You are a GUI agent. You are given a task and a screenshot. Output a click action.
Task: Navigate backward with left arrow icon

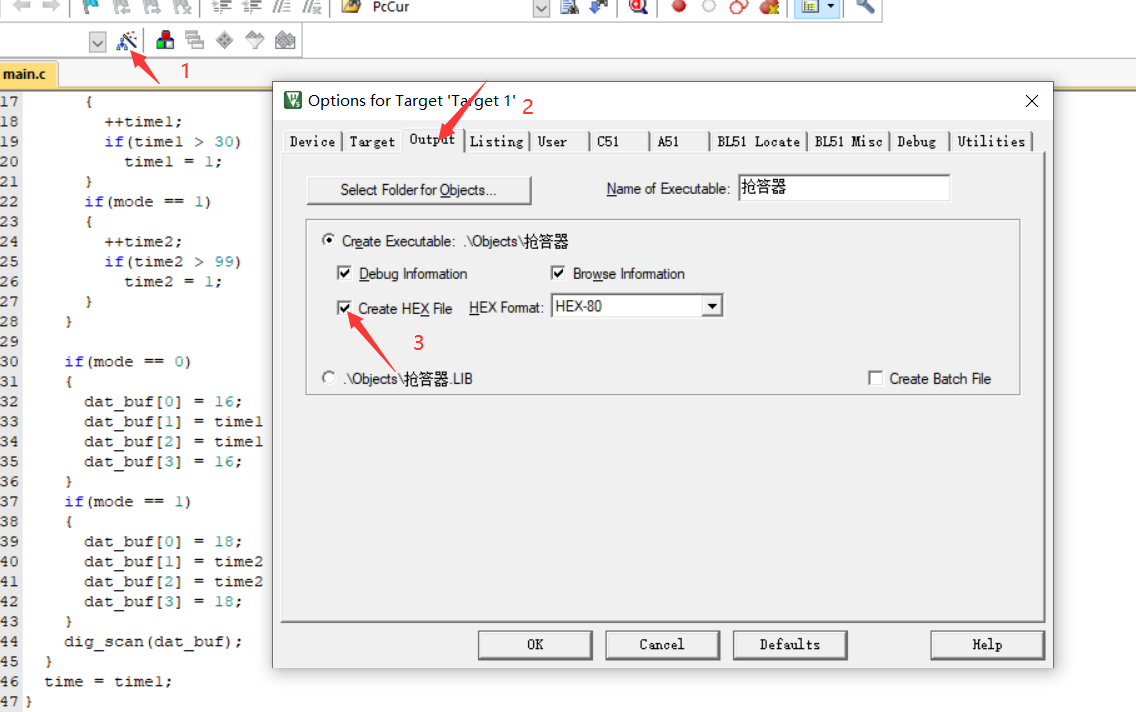22,6
